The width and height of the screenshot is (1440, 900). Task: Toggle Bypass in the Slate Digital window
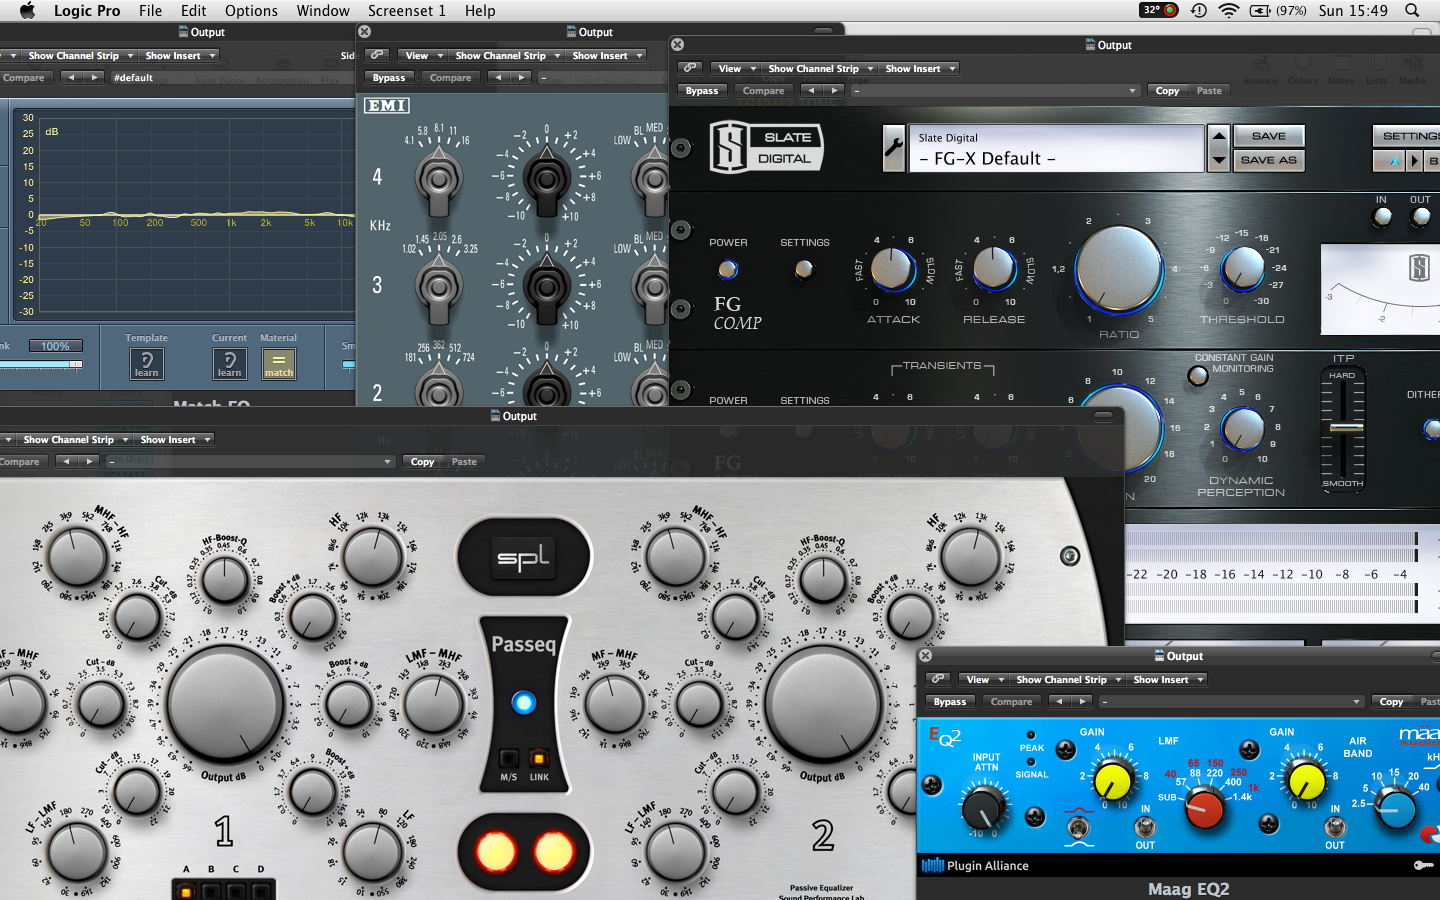point(702,90)
